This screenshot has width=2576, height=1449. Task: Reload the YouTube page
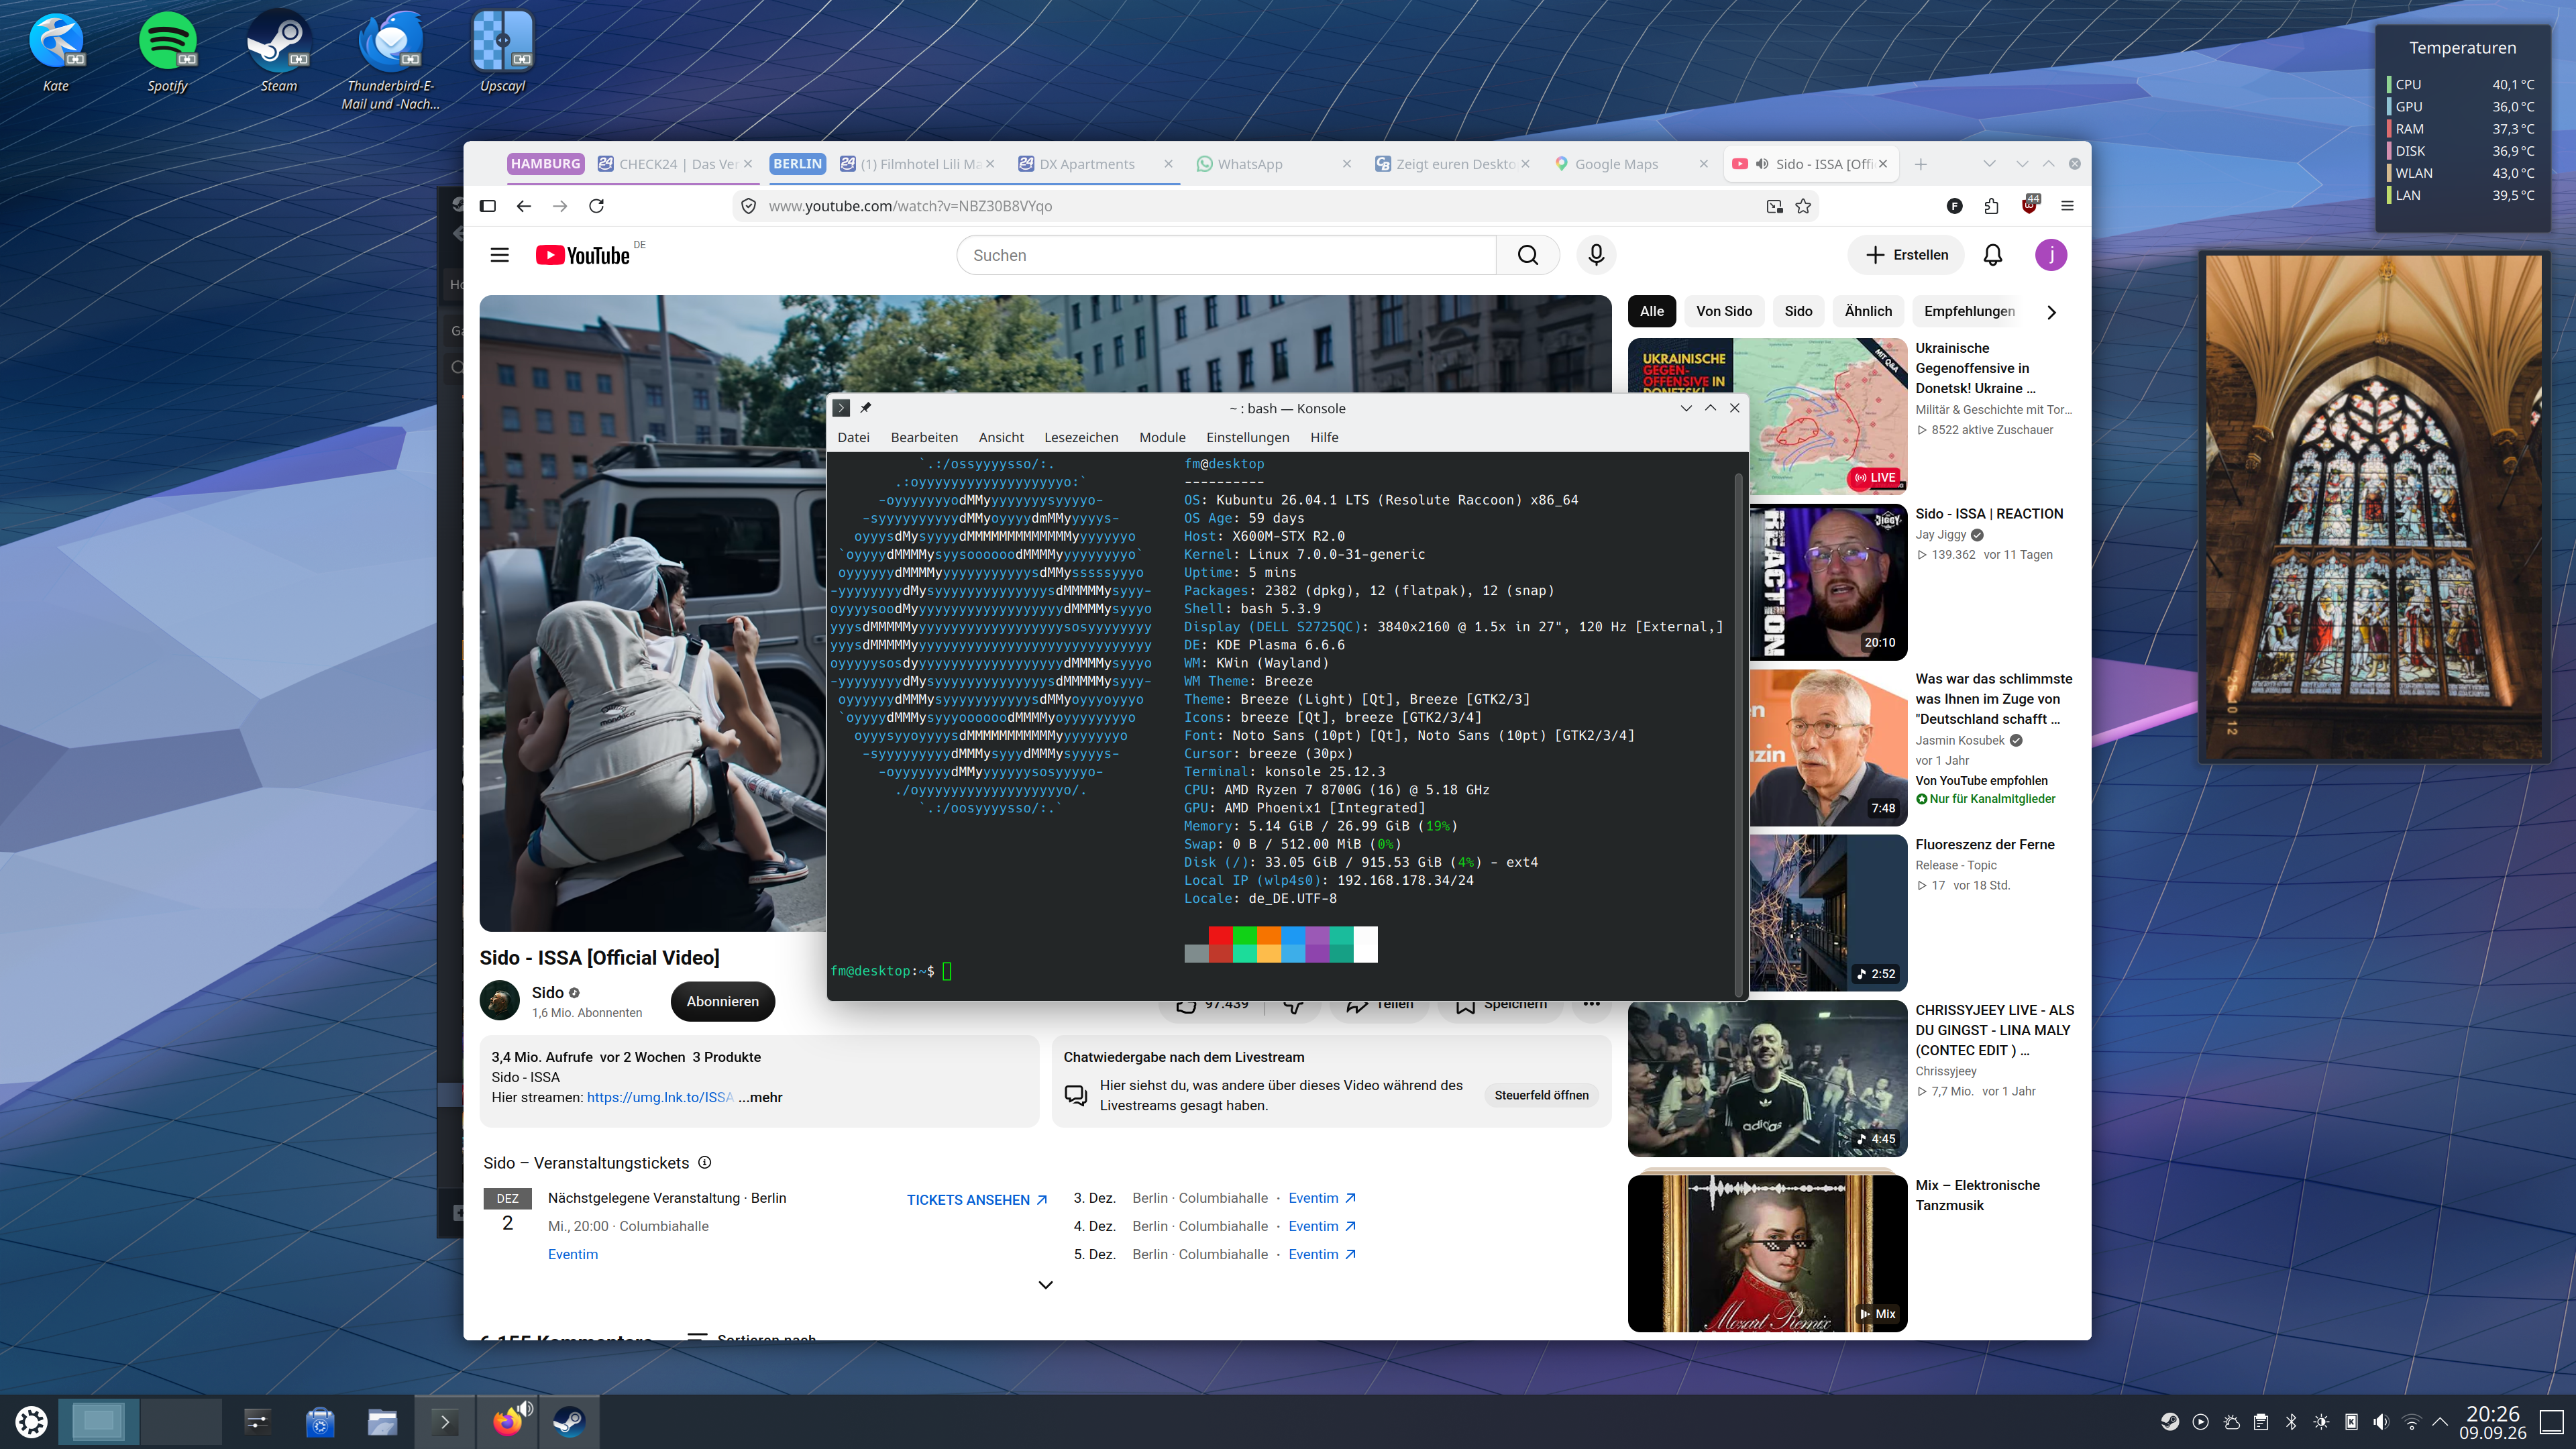tap(597, 206)
